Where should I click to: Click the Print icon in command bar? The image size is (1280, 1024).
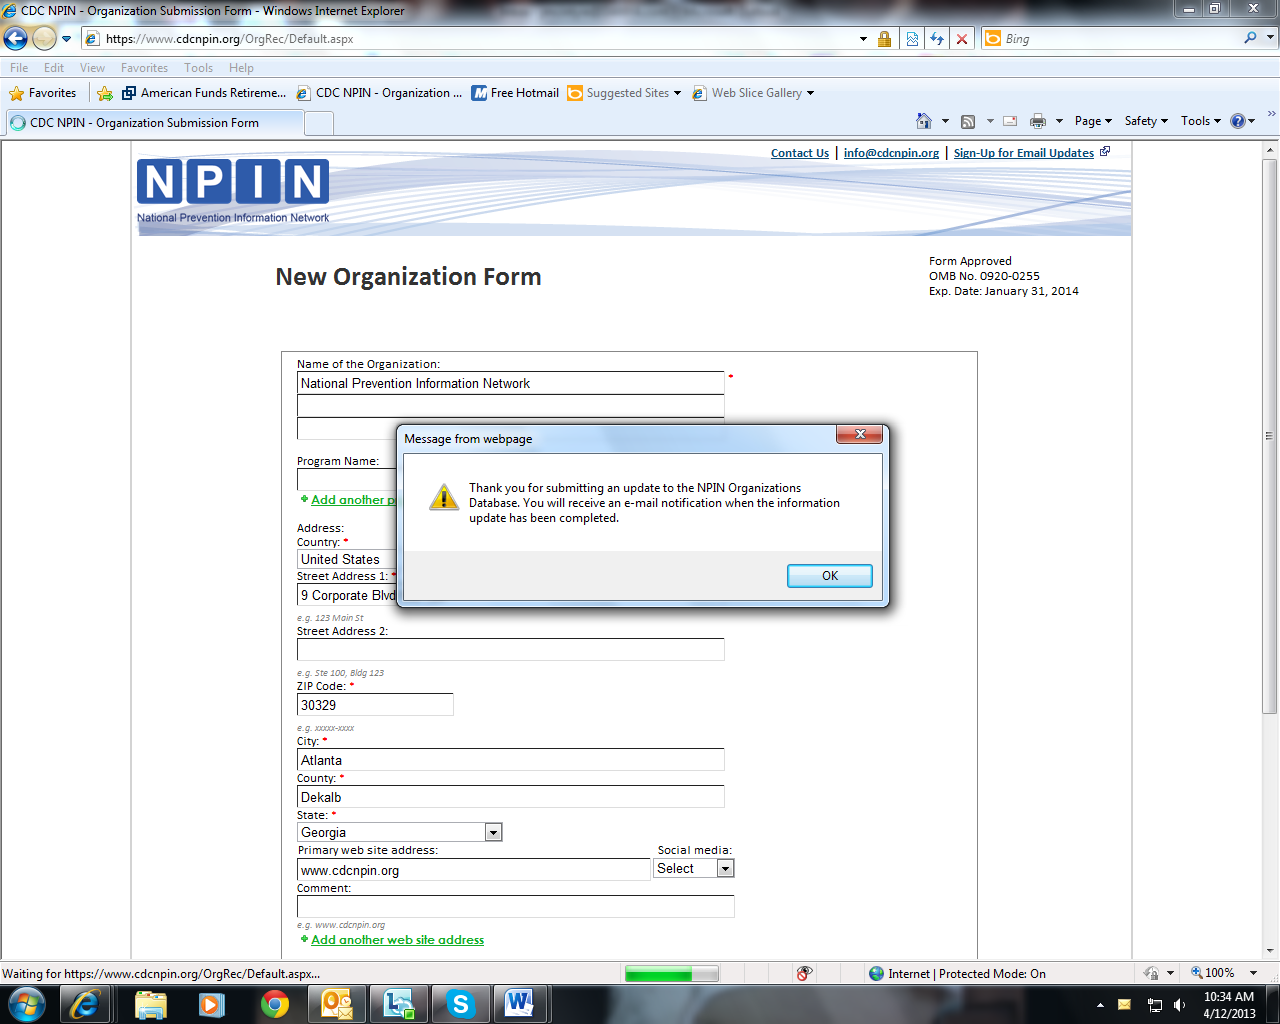pos(1038,121)
